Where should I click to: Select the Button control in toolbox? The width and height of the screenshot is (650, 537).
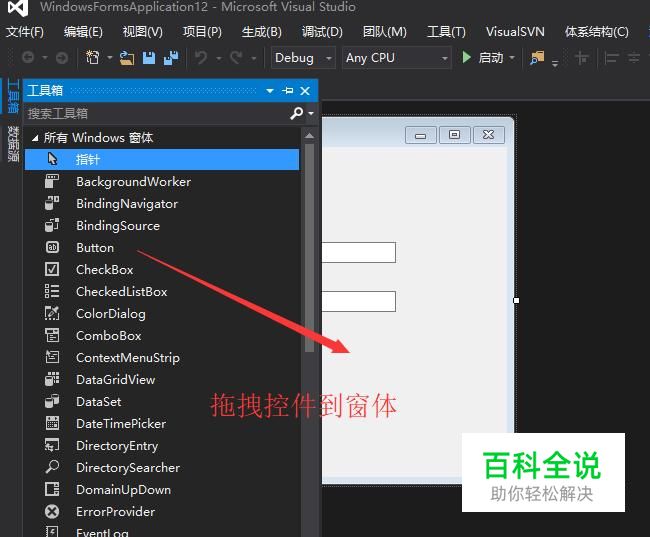click(162, 248)
